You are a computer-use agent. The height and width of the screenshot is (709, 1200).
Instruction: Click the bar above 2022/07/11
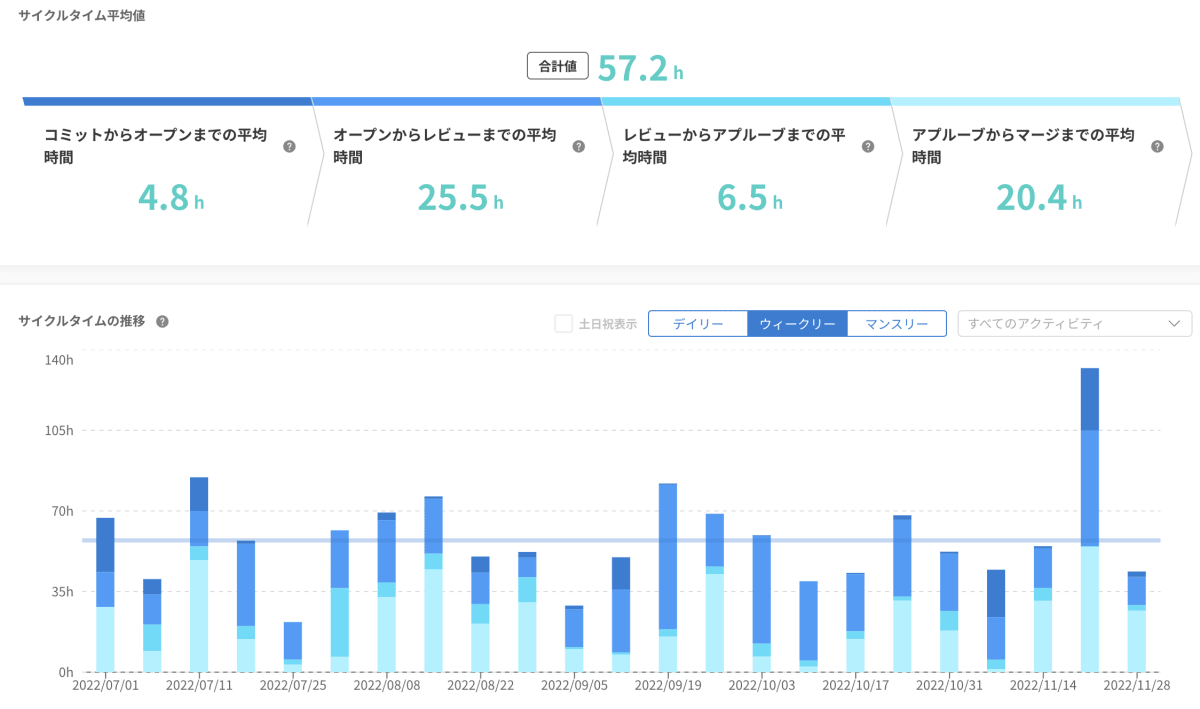coord(199,574)
